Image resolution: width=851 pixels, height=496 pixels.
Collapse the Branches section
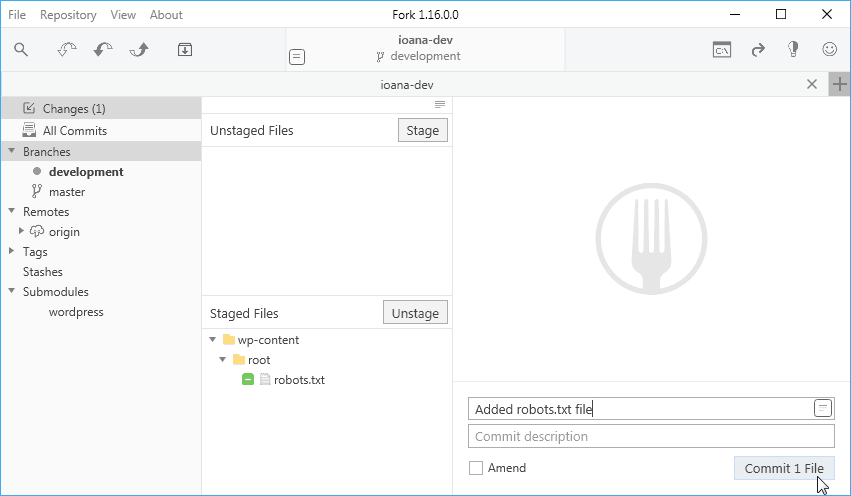[x=11, y=151]
